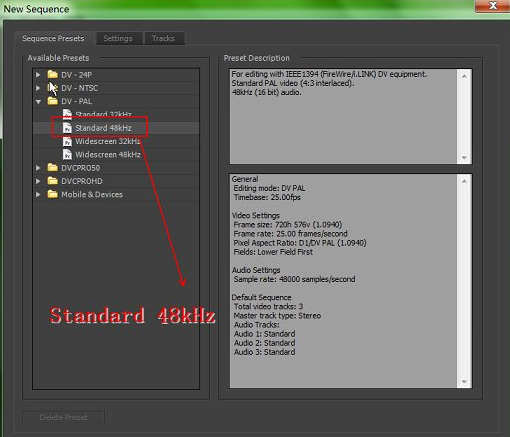Click the 'Sample rate: 48000 samples/second' line

(x=294, y=279)
